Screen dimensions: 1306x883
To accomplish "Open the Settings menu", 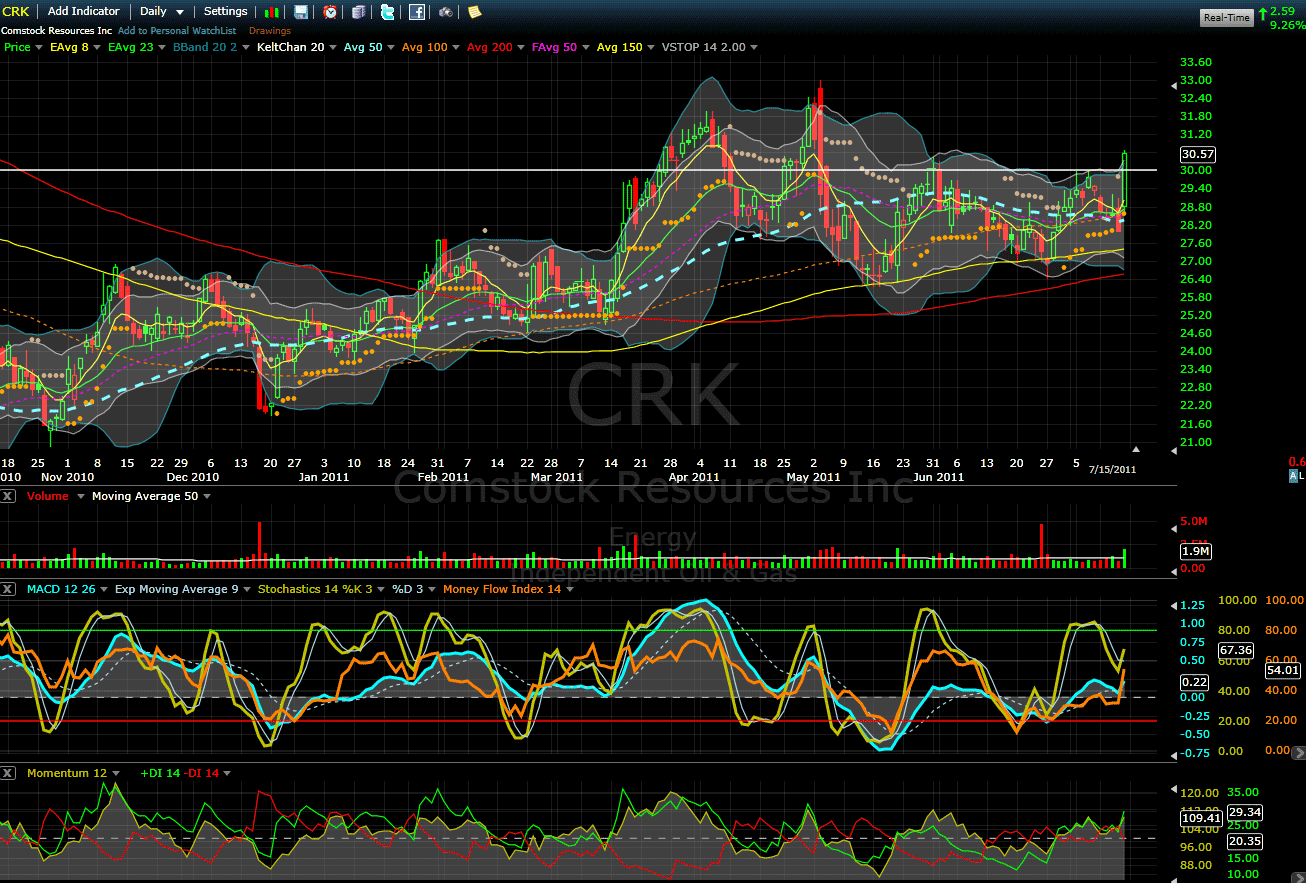I will pyautogui.click(x=225, y=12).
